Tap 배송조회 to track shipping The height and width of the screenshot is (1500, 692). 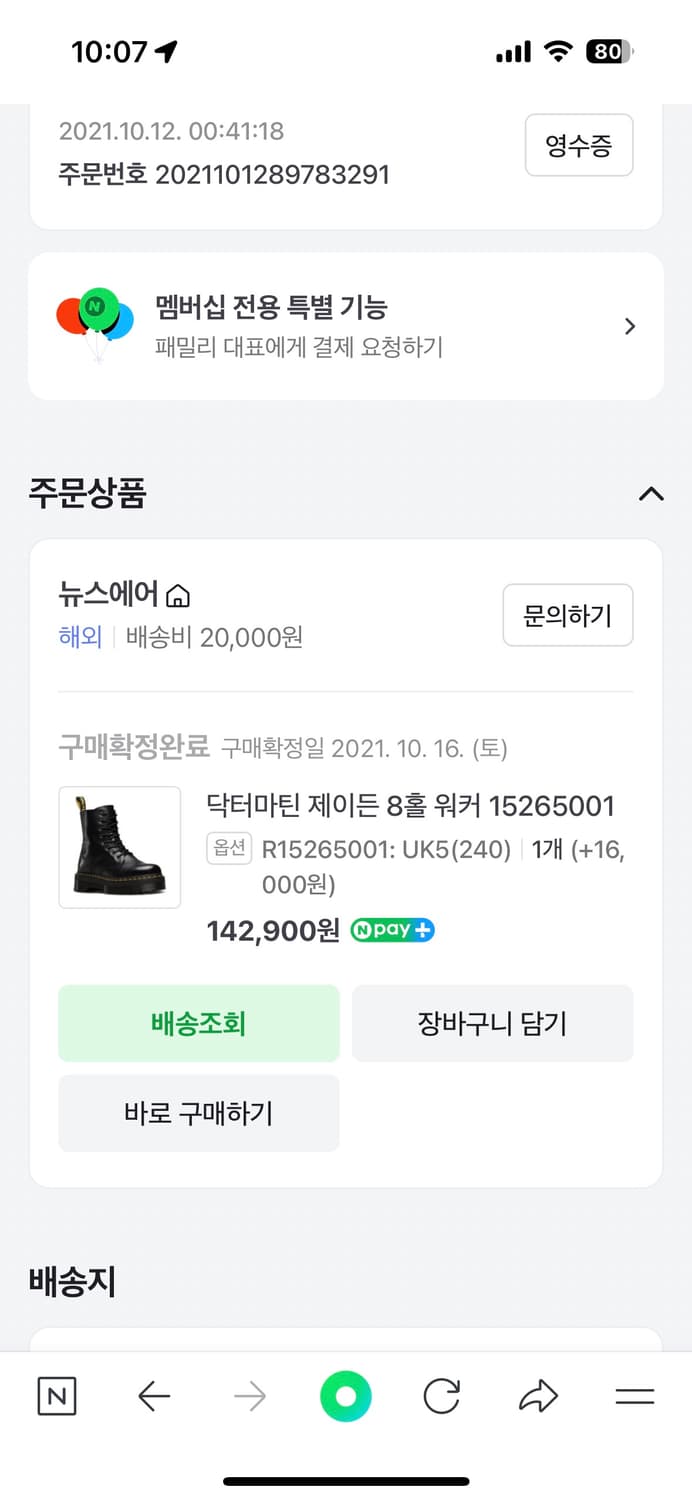click(x=198, y=1023)
